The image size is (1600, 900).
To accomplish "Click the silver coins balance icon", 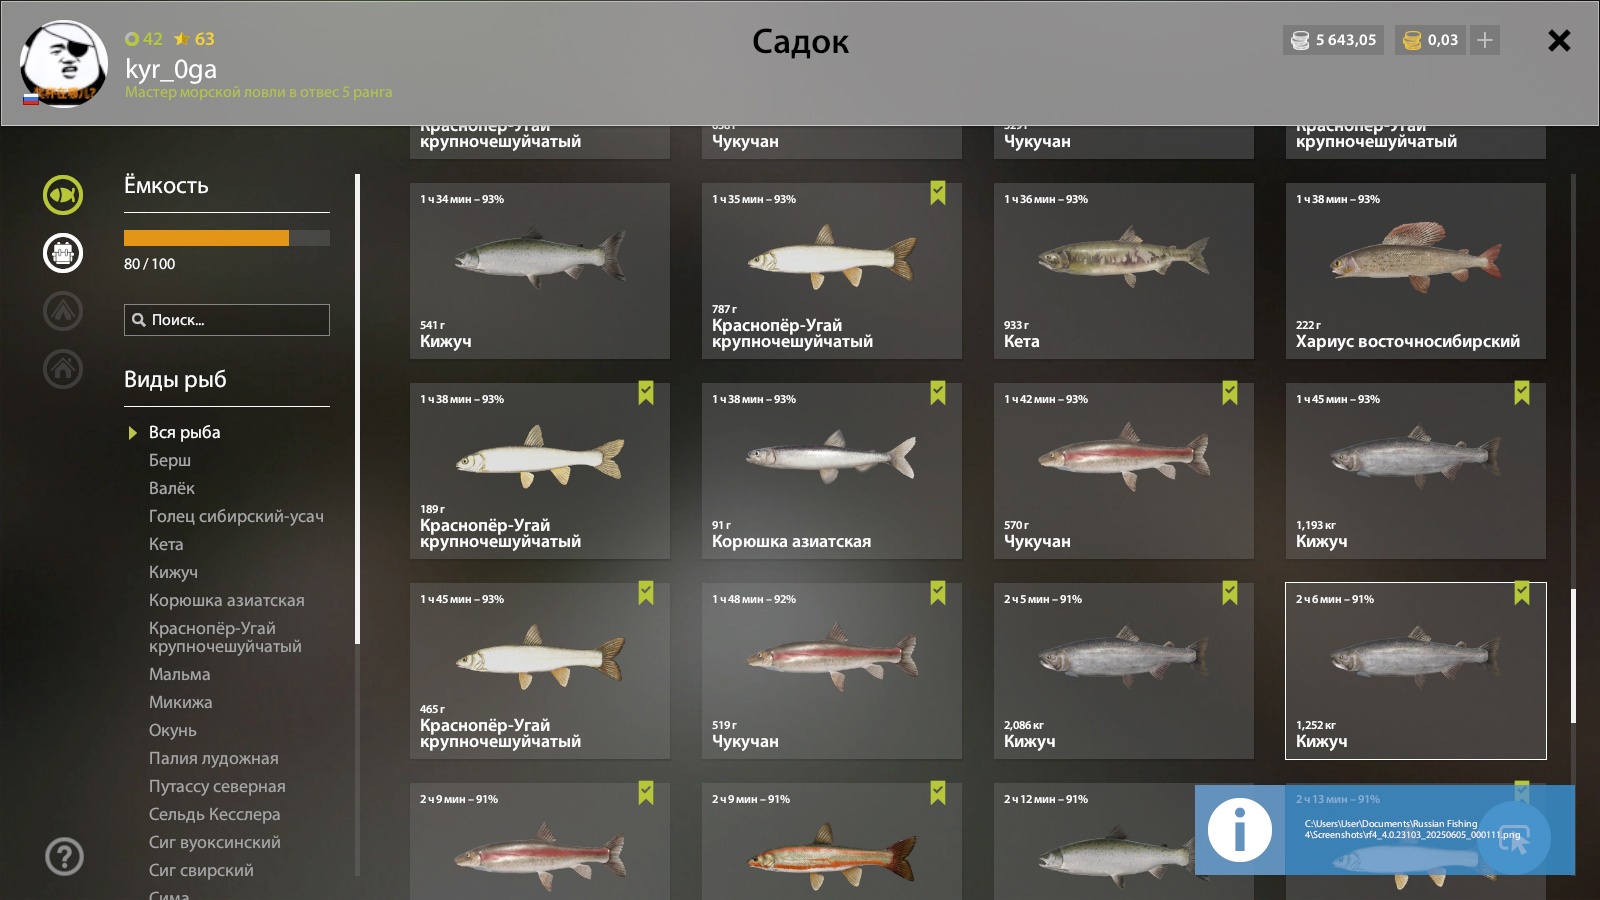I will [1300, 40].
